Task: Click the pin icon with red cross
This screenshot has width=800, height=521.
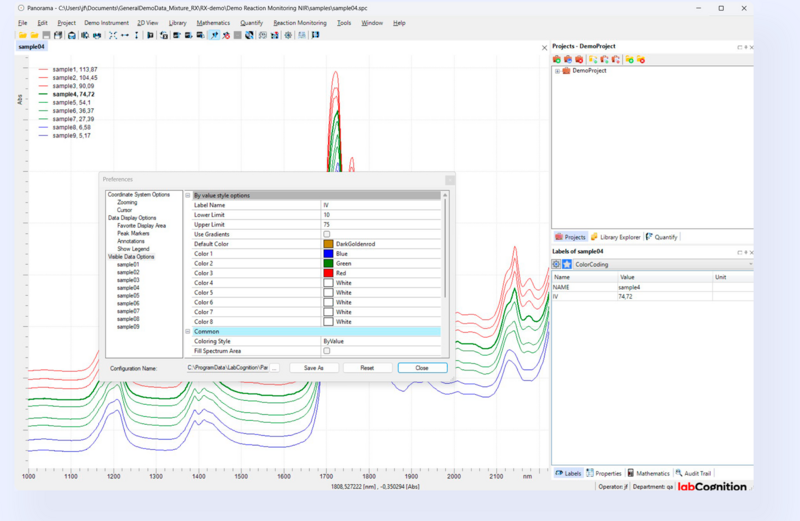Action: coord(226,35)
